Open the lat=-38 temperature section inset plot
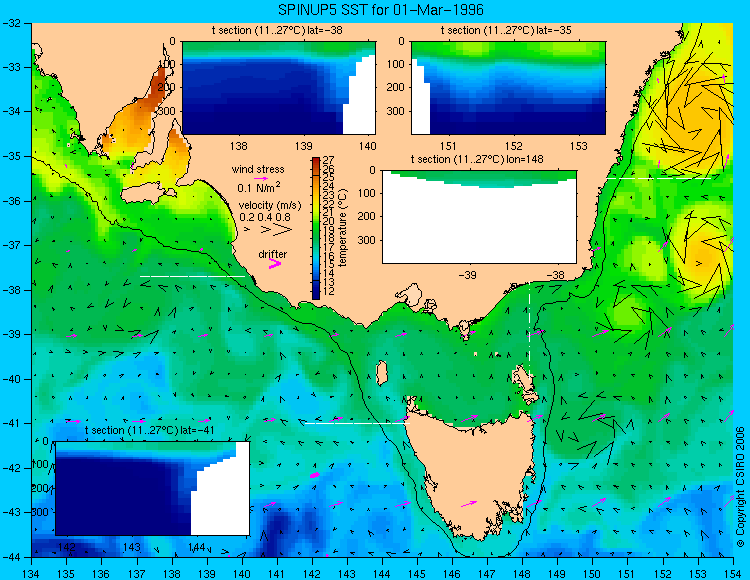This screenshot has height=580, width=750. [279, 88]
